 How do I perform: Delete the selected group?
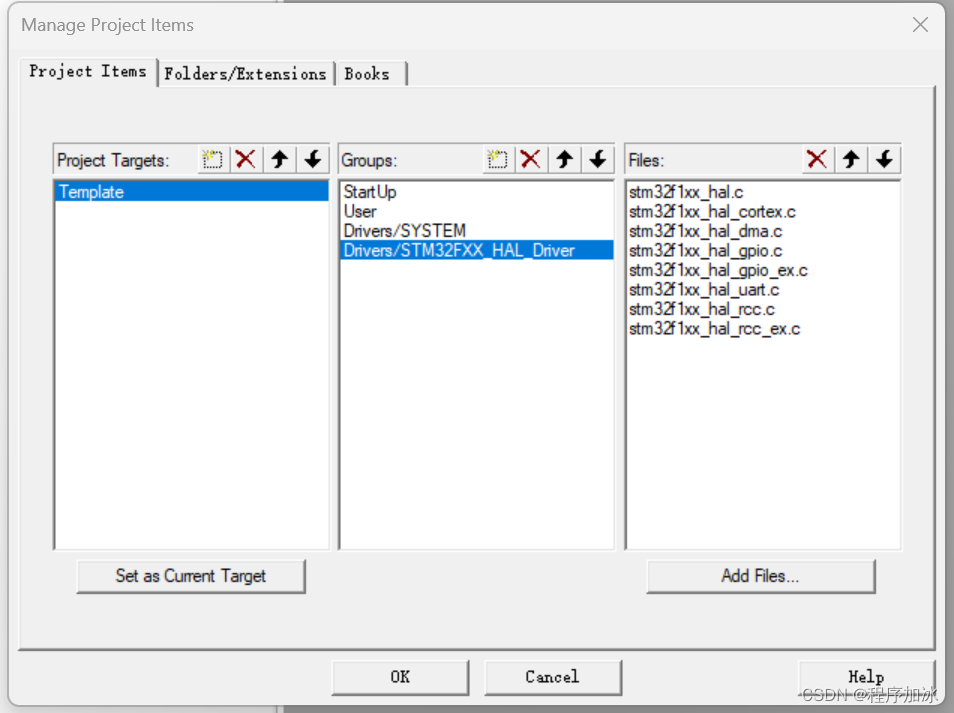[531, 159]
